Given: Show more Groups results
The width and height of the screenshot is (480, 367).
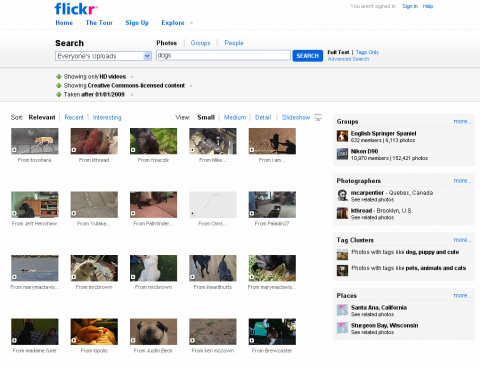Looking at the screenshot, I should click(x=462, y=122).
